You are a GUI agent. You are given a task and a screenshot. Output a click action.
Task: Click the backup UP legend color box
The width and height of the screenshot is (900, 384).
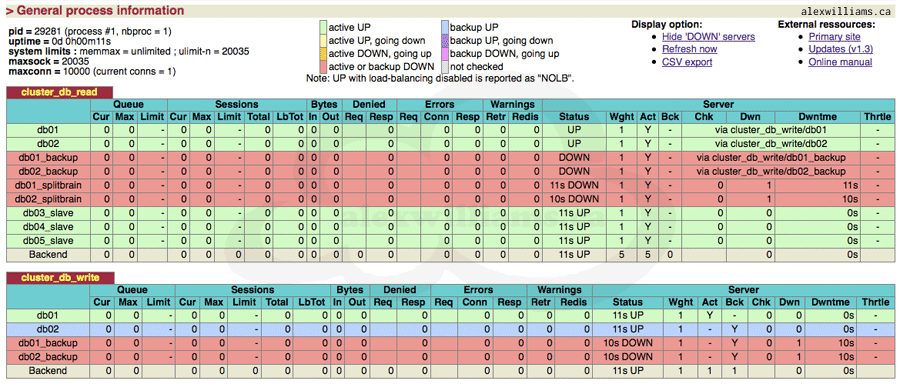point(444,27)
